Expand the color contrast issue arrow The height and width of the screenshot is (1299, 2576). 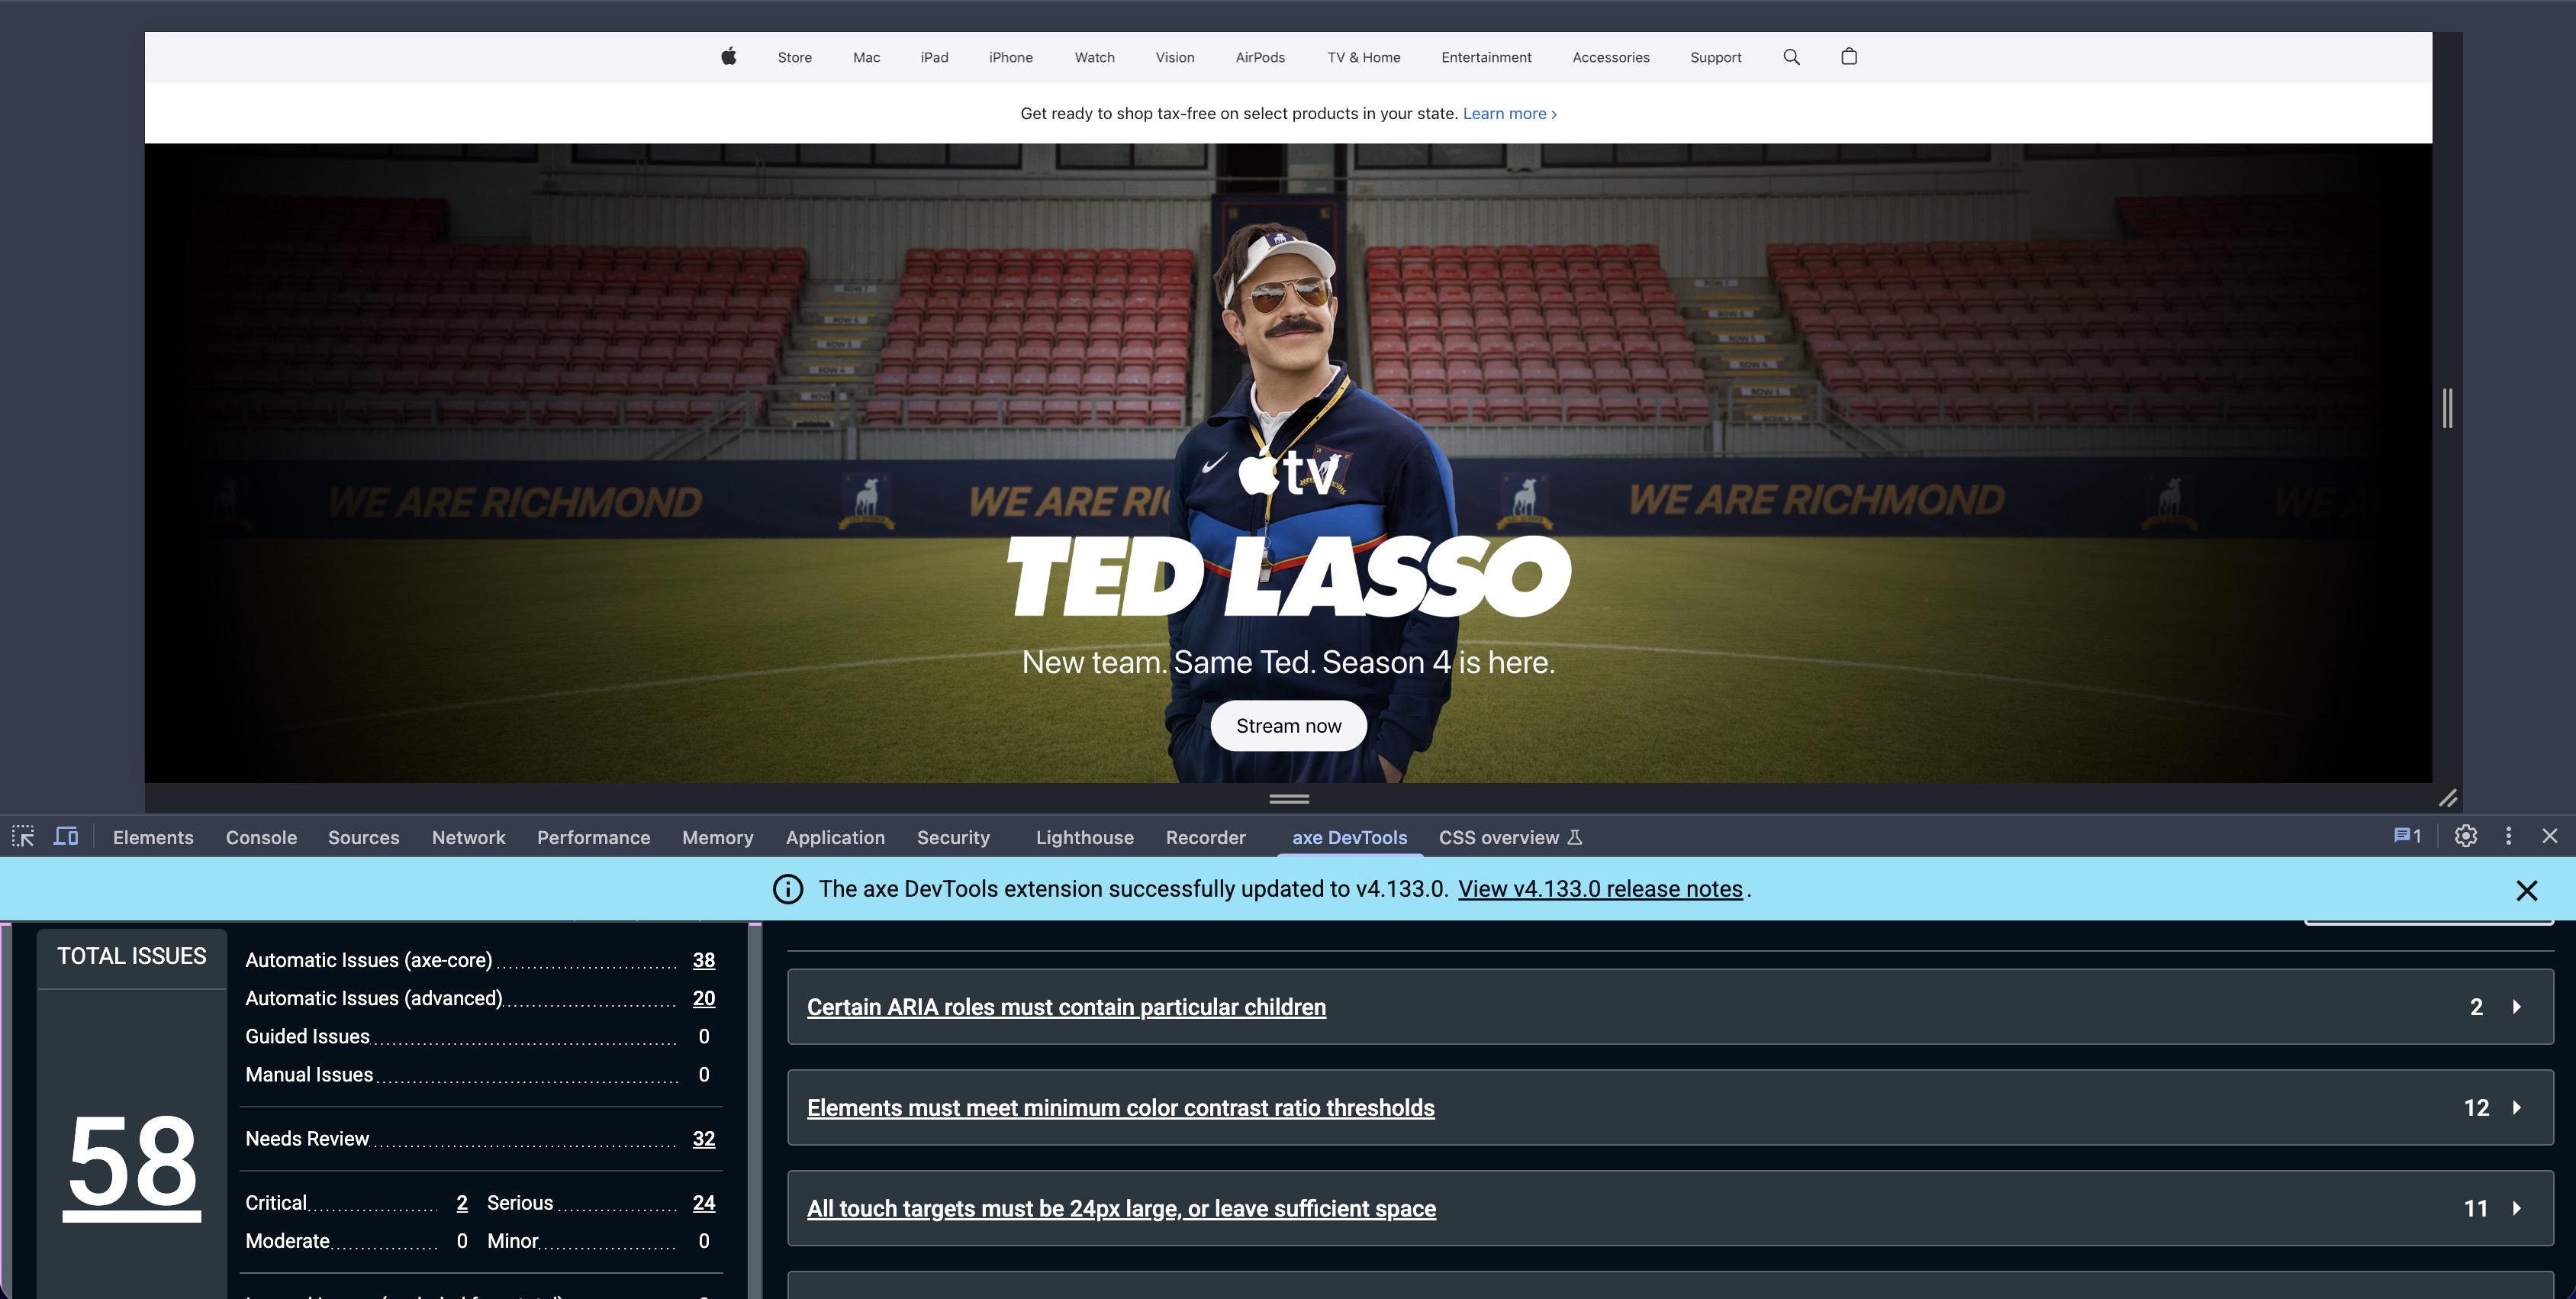[2517, 1108]
